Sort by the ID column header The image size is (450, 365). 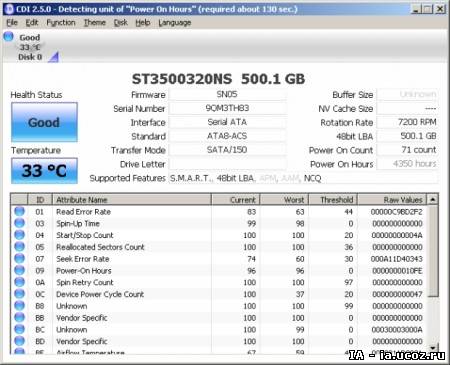click(x=40, y=200)
